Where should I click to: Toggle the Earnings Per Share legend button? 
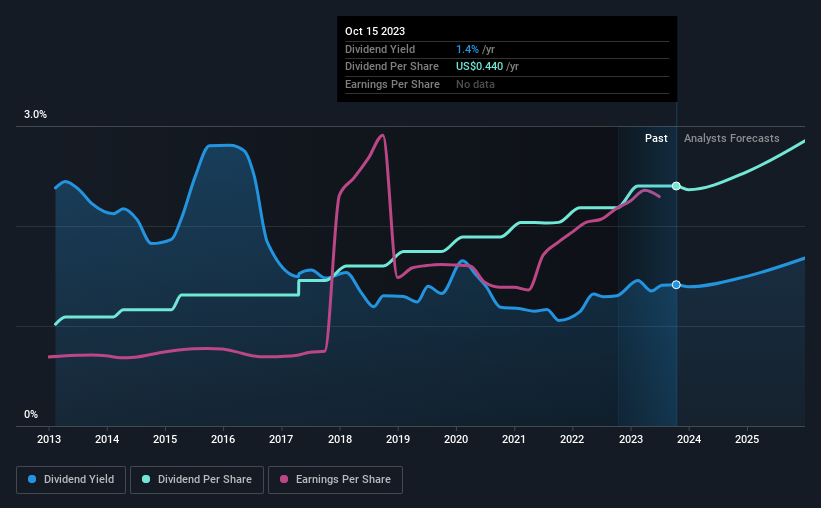[335, 480]
